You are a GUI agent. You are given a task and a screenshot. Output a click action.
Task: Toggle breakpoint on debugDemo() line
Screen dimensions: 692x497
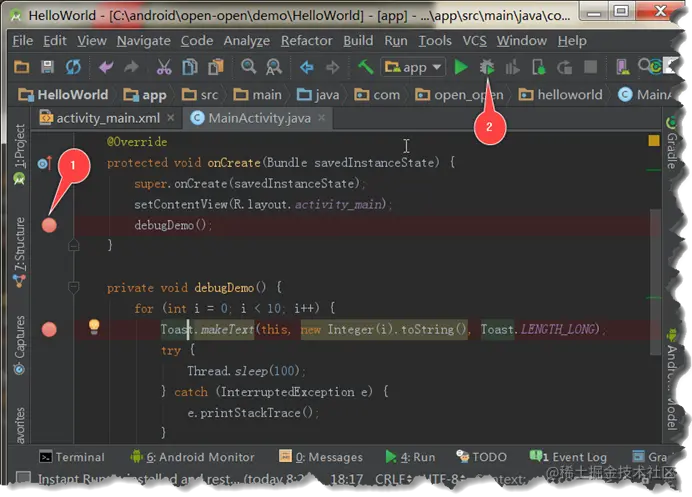coord(49,225)
